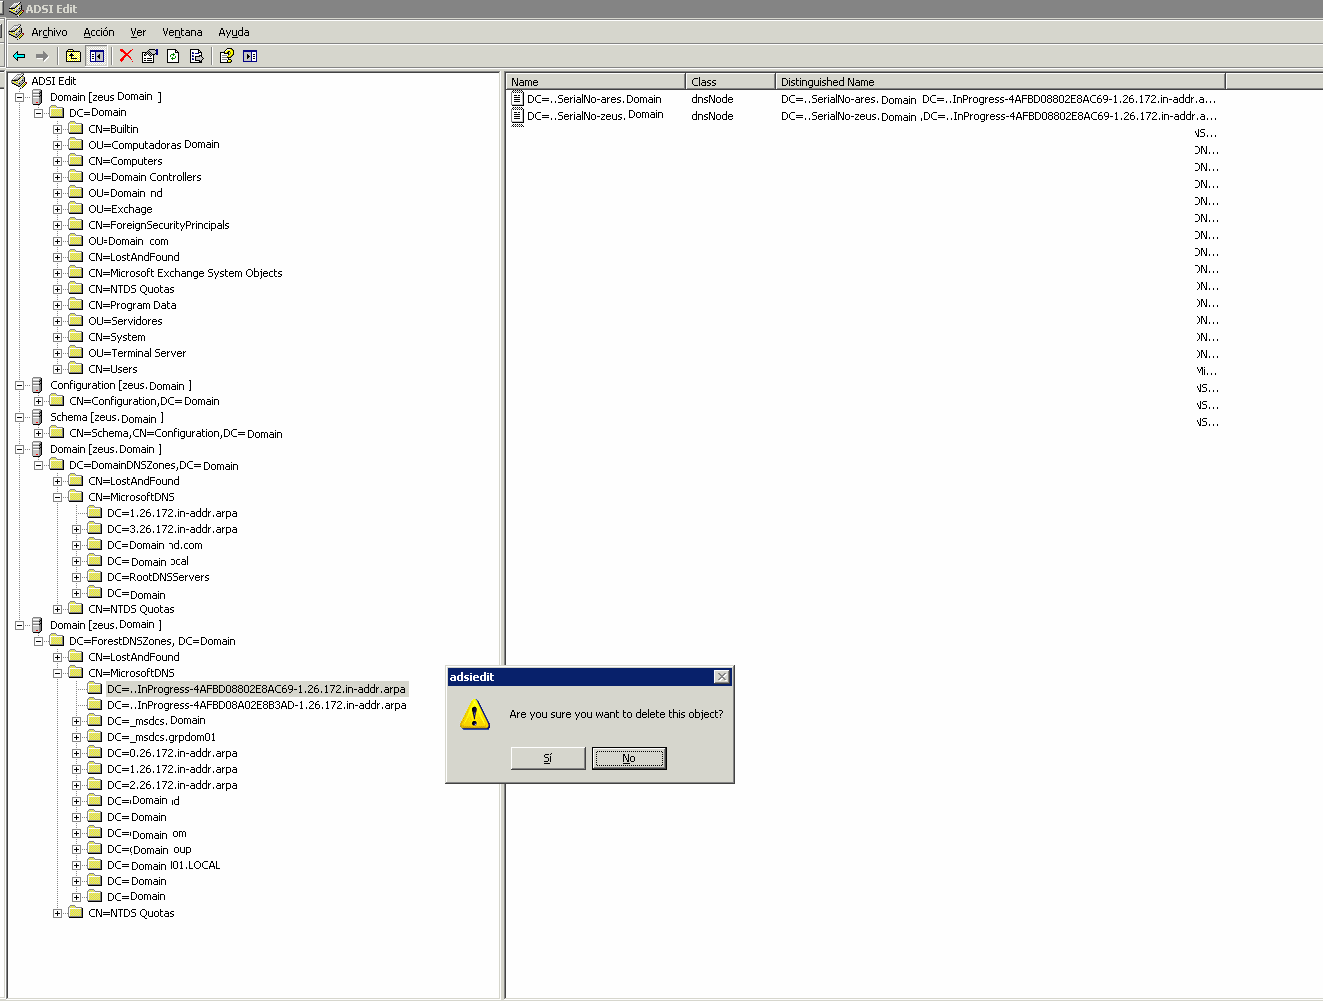The image size is (1323, 1001).
Task: Toggle the Show/Hide Action Pane icon
Action: (x=250, y=56)
